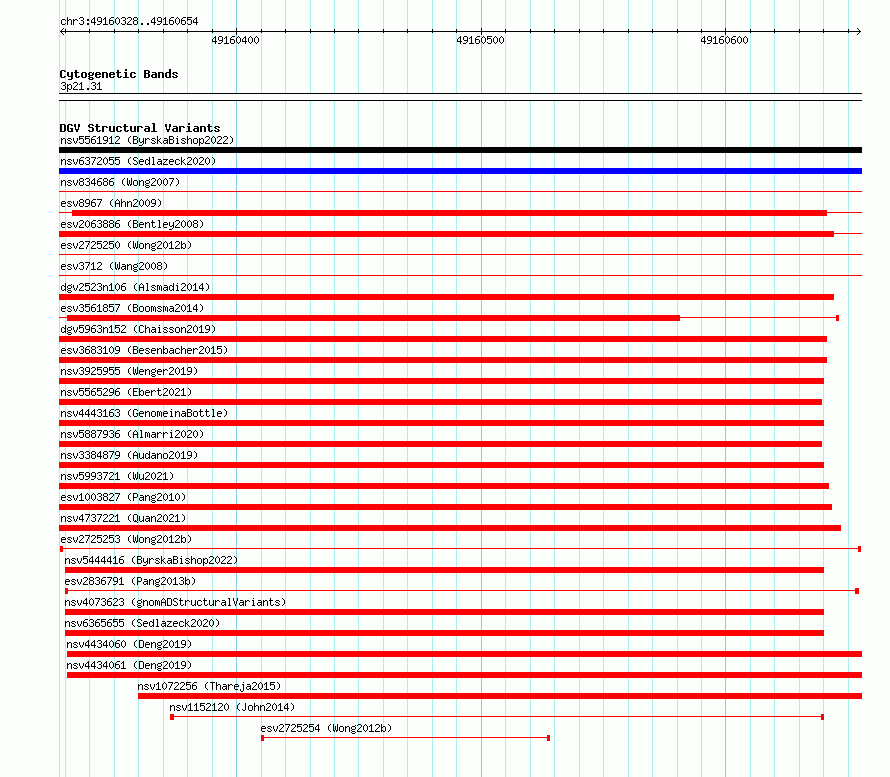Click the nsv6365655 (Sedlazeck2020) label

coord(142,623)
